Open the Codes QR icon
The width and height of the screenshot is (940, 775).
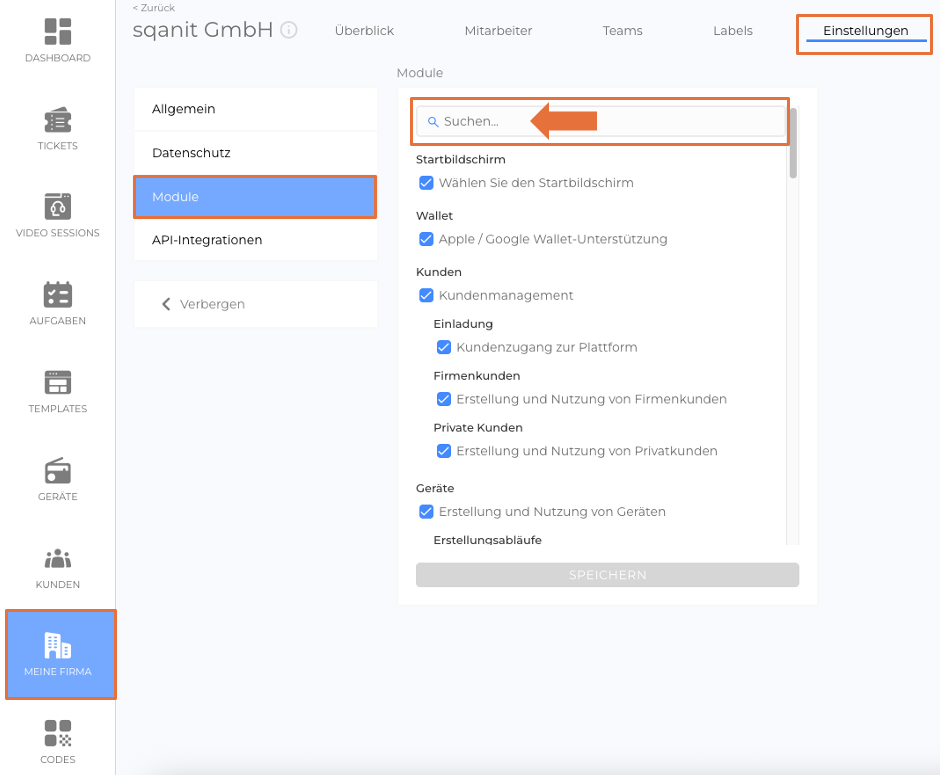pos(58,733)
